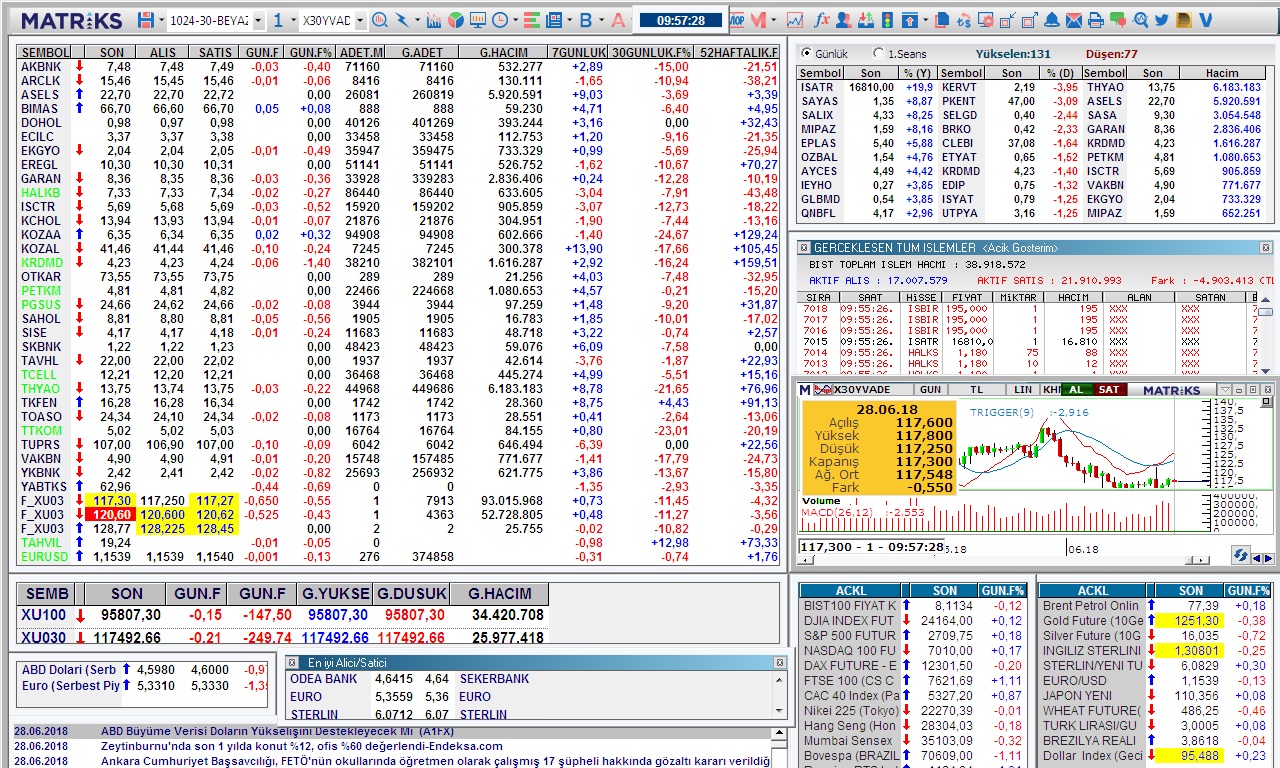This screenshot has height=768, width=1280.
Task: Expand the arrow next to red M icon
Action: click(x=773, y=20)
